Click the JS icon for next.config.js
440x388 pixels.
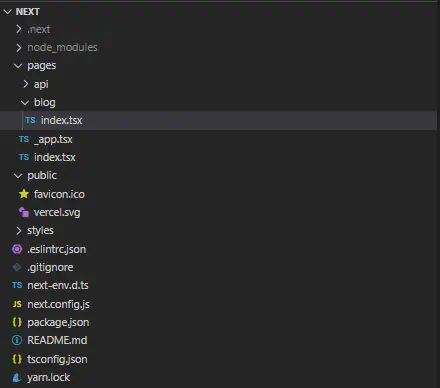coord(17,304)
